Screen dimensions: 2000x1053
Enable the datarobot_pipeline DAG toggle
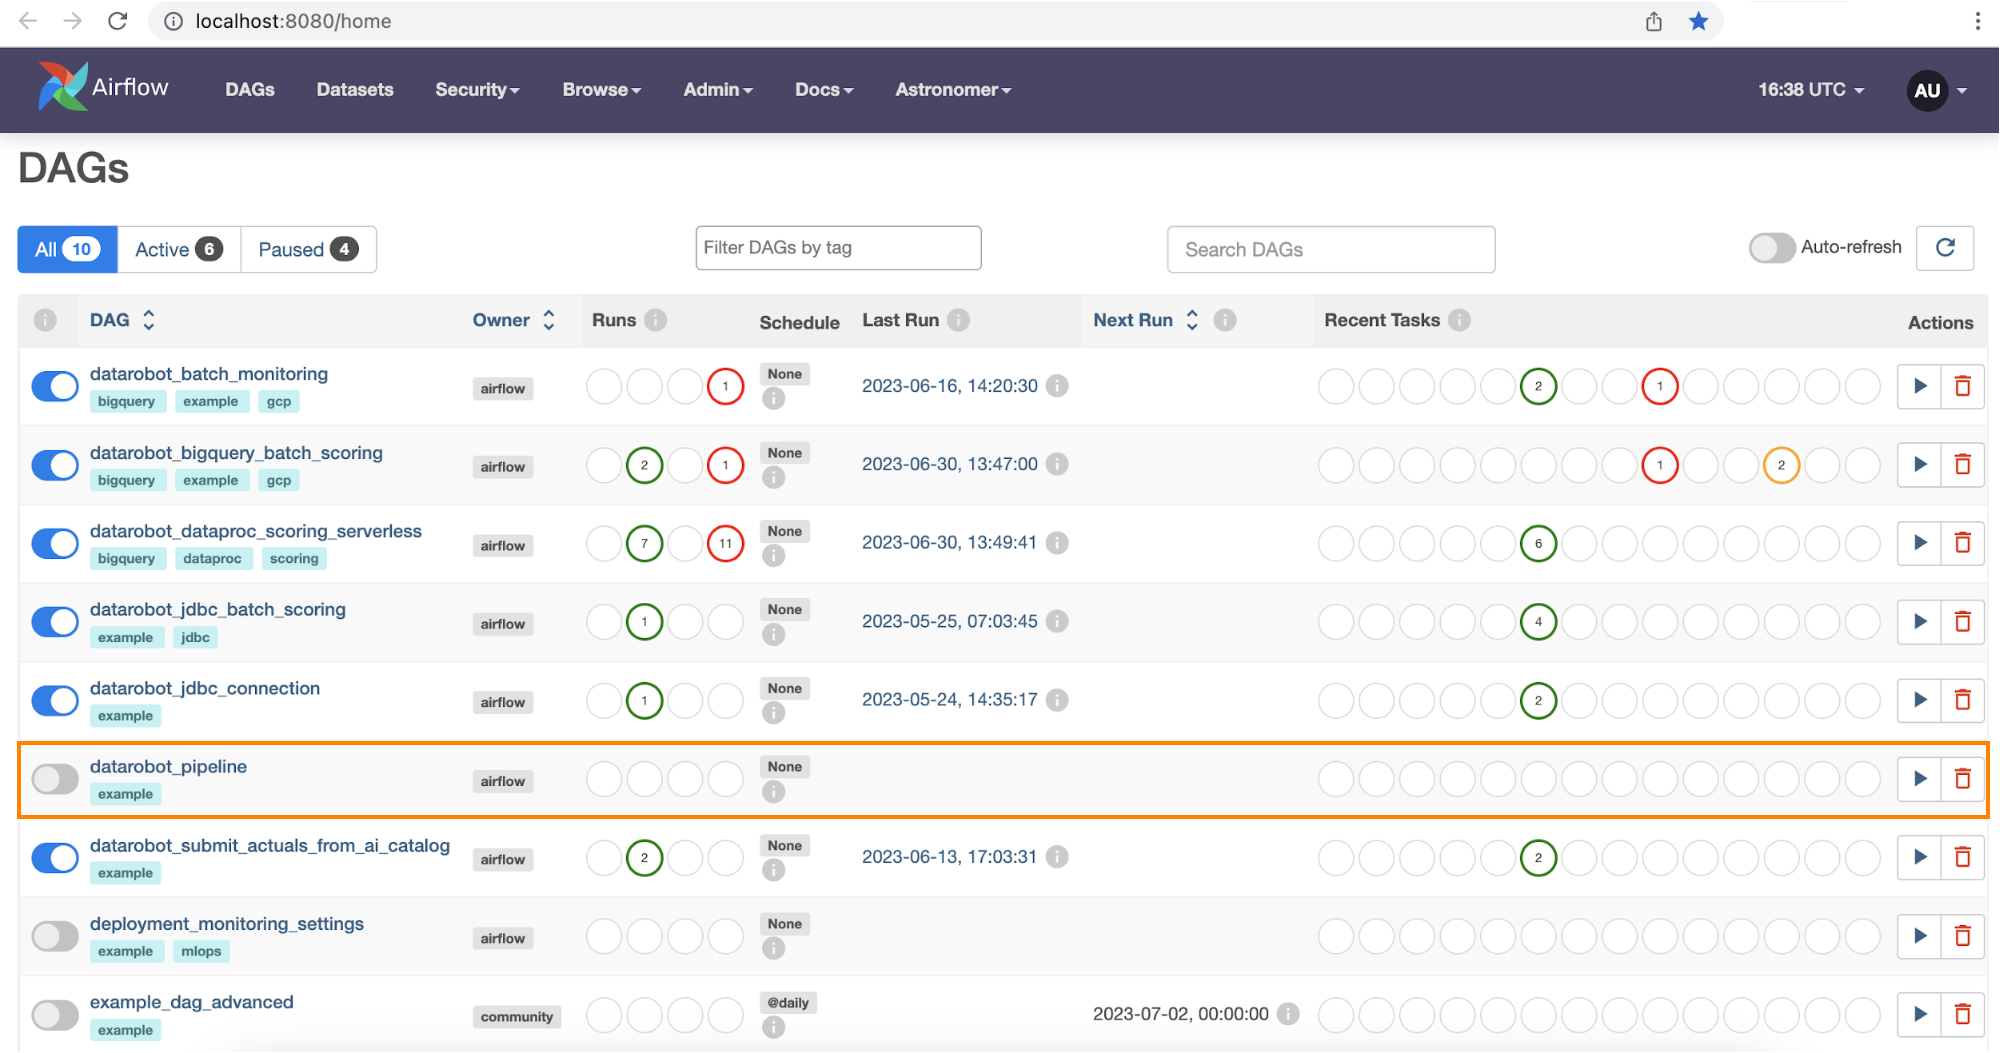tap(55, 779)
